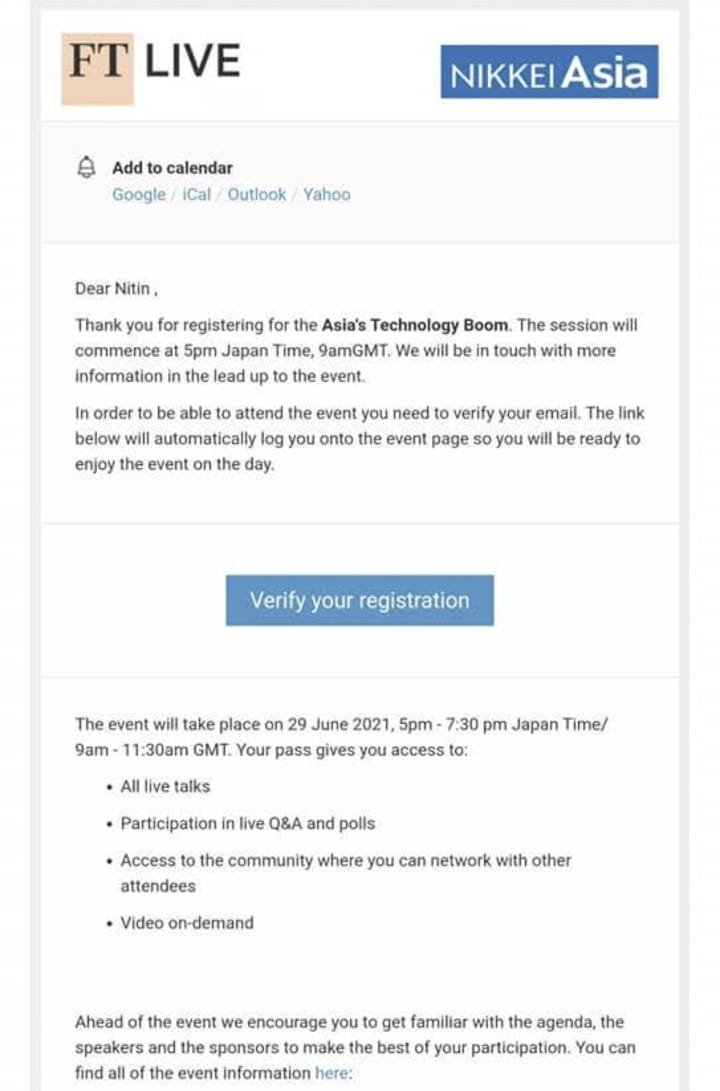
Task: Add event to Google calendar
Action: (139, 195)
